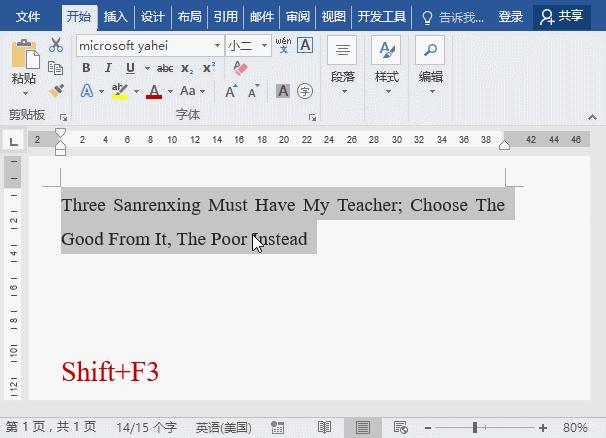Click the 登录 sign in link
Screen dimensions: 606x438
pyautogui.click(x=511, y=17)
